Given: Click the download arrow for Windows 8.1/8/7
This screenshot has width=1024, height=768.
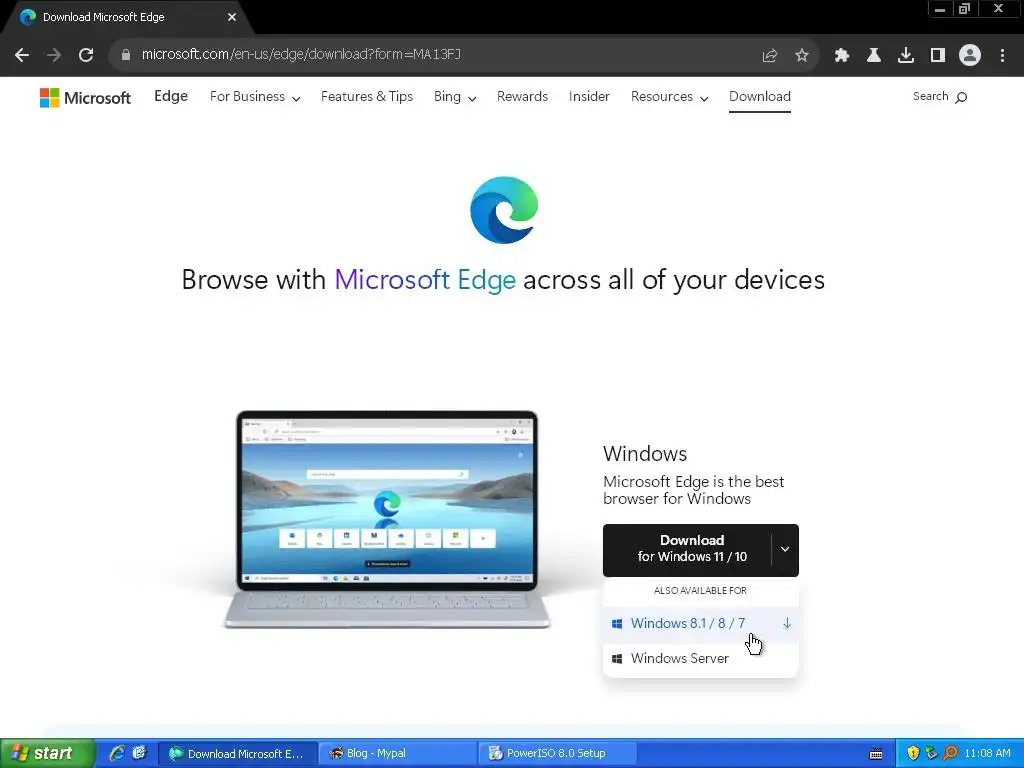Looking at the screenshot, I should [x=787, y=623].
